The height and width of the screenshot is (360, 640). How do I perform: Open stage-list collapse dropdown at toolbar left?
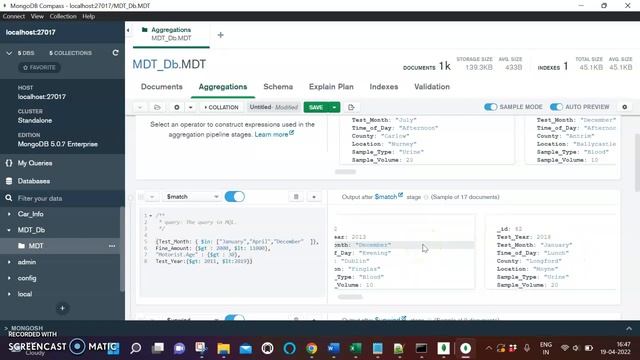coord(140,107)
